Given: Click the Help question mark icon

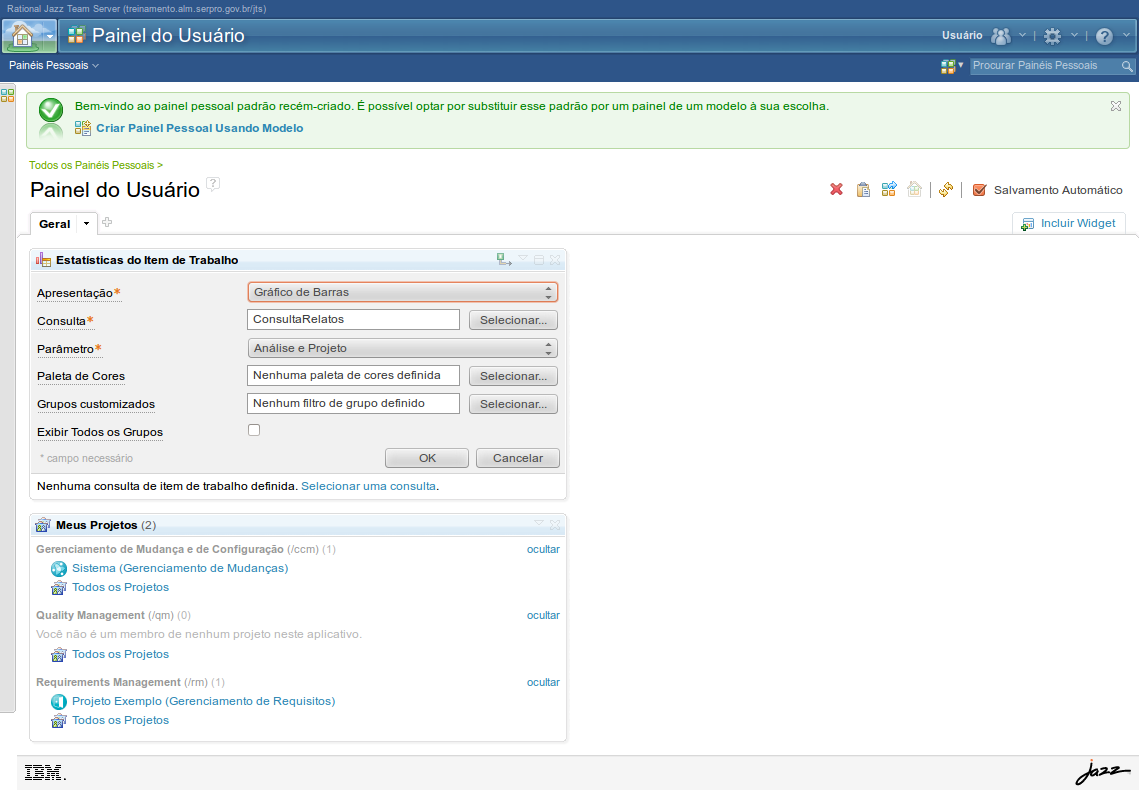Looking at the screenshot, I should pyautogui.click(x=1104, y=36).
